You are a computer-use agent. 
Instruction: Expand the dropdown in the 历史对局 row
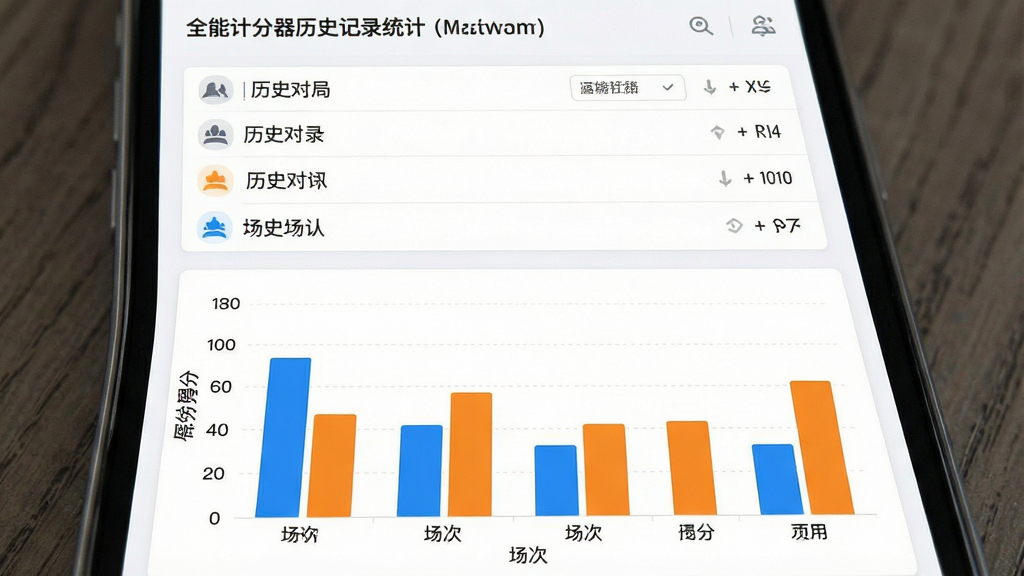[x=628, y=88]
